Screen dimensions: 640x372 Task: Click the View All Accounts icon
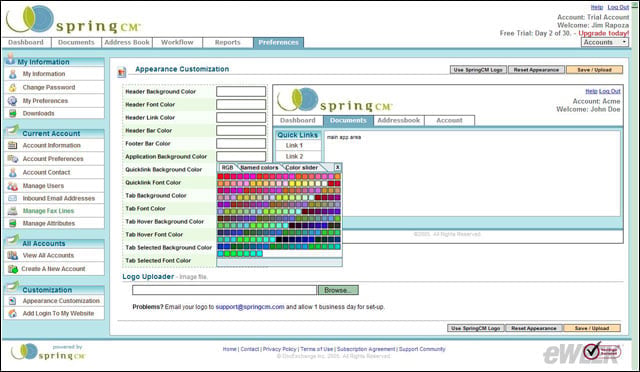pyautogui.click(x=13, y=255)
